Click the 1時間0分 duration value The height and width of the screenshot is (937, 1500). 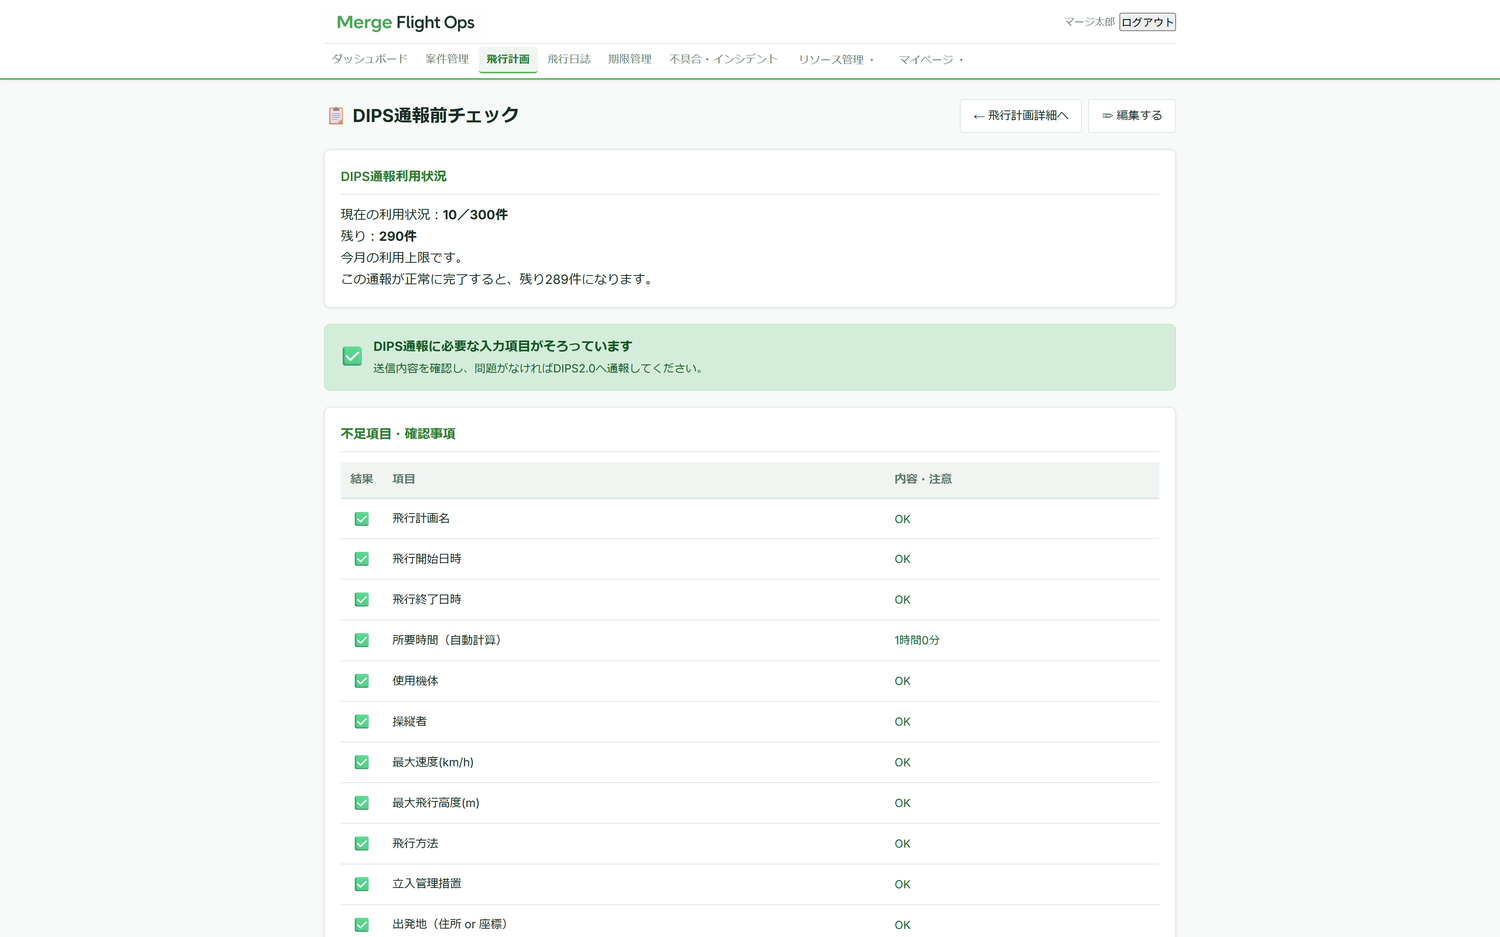[917, 640]
